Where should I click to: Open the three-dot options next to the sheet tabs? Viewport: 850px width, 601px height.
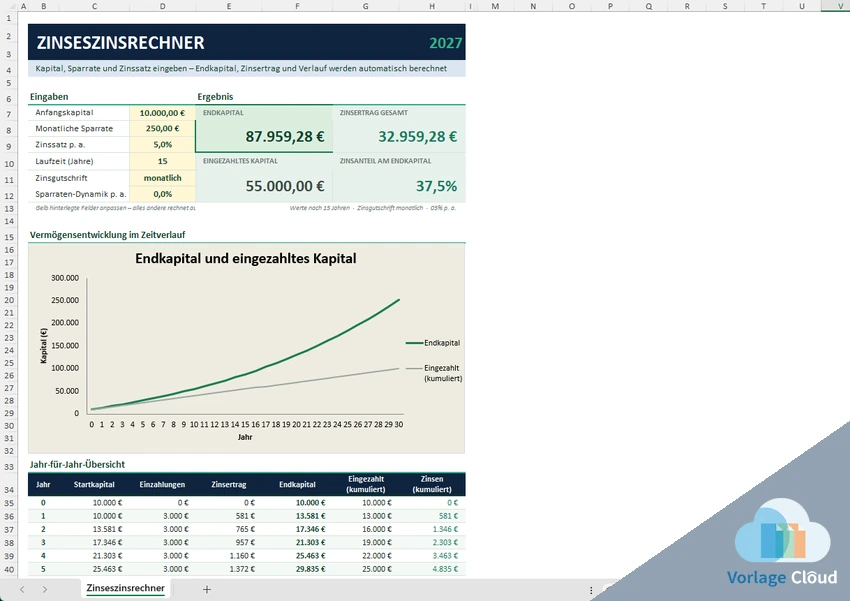click(x=591, y=590)
